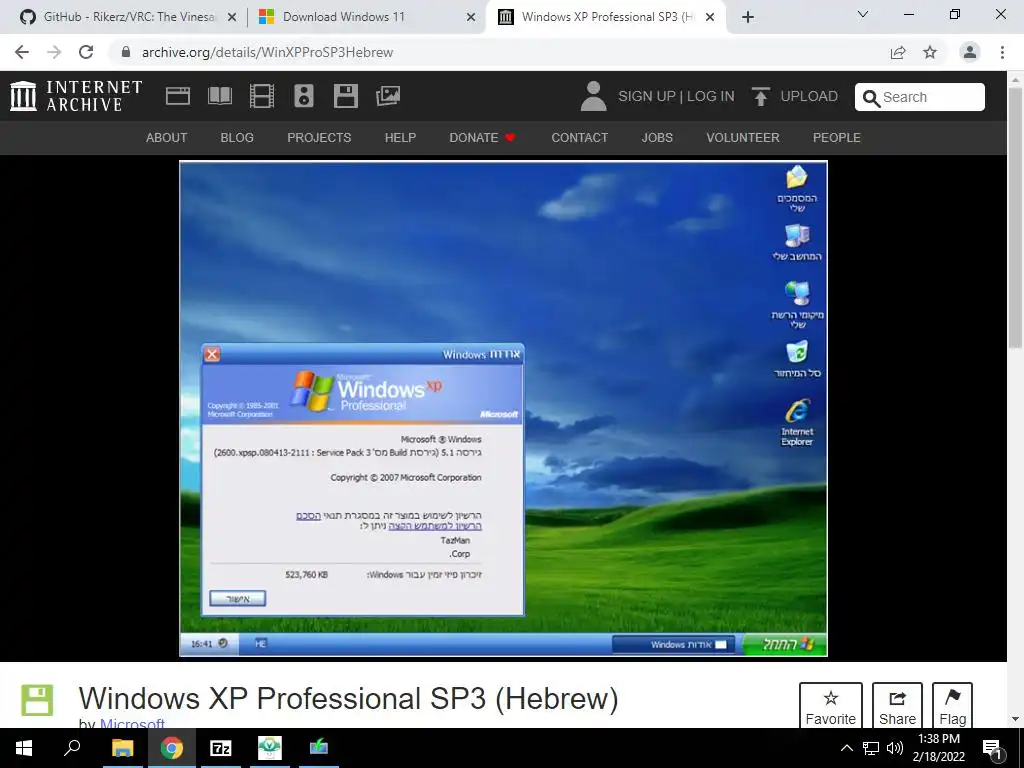Click the Chrome taskbar icon
This screenshot has width=1024, height=768.
[172, 748]
